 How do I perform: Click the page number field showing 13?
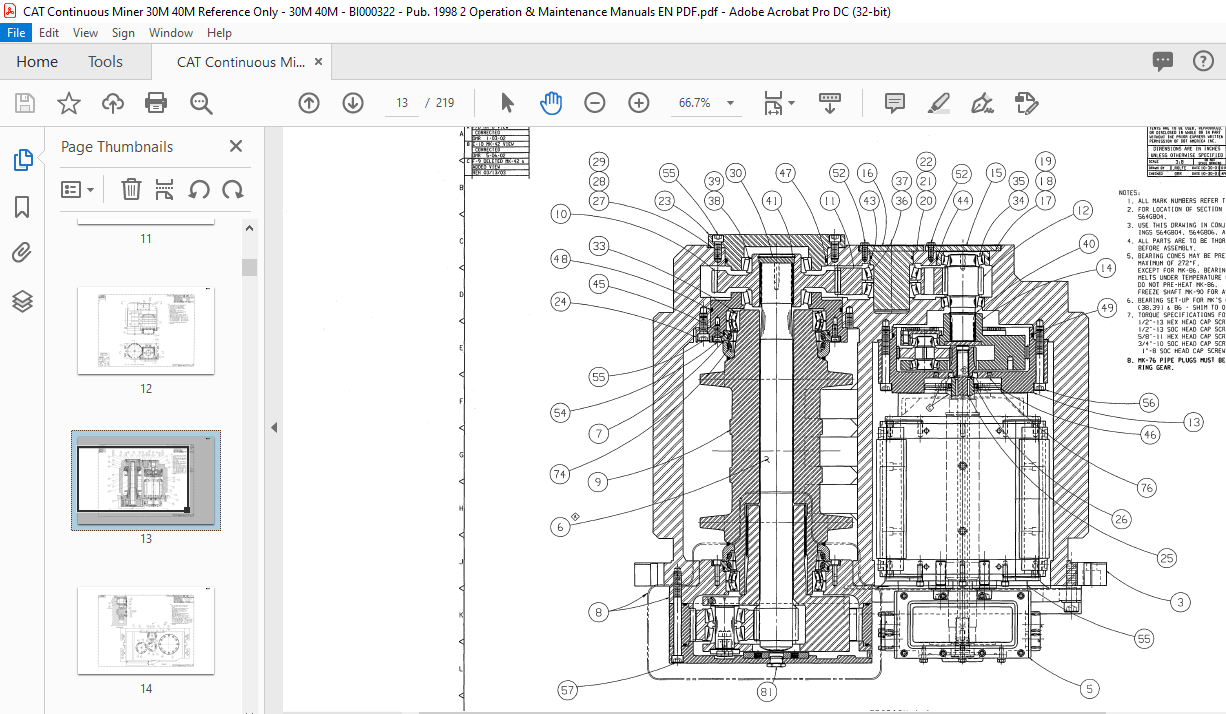(x=402, y=103)
